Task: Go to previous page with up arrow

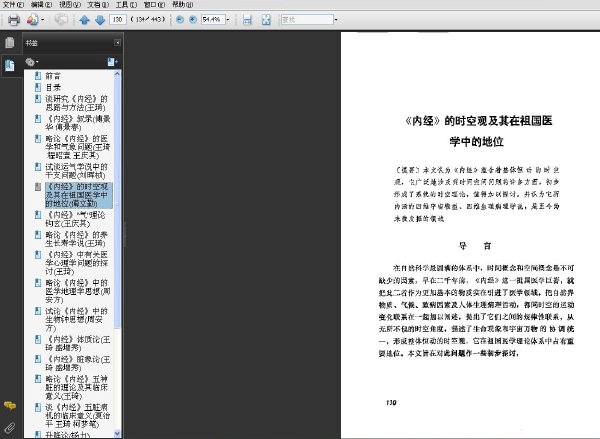Action: click(x=85, y=20)
